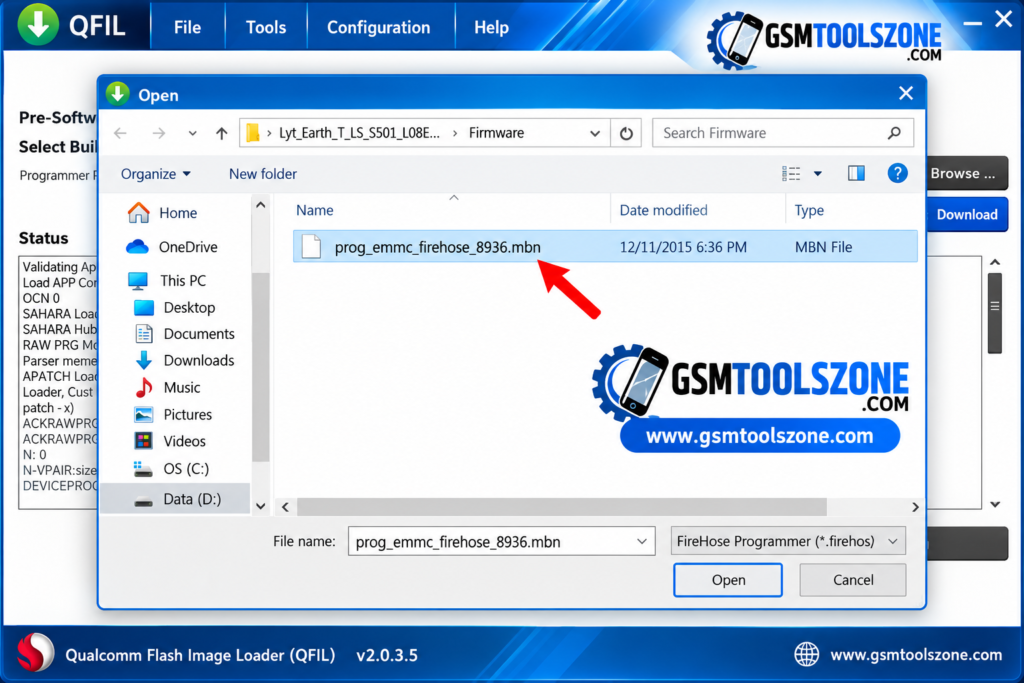Sort files by Type column
This screenshot has height=683, width=1024.
[809, 210]
